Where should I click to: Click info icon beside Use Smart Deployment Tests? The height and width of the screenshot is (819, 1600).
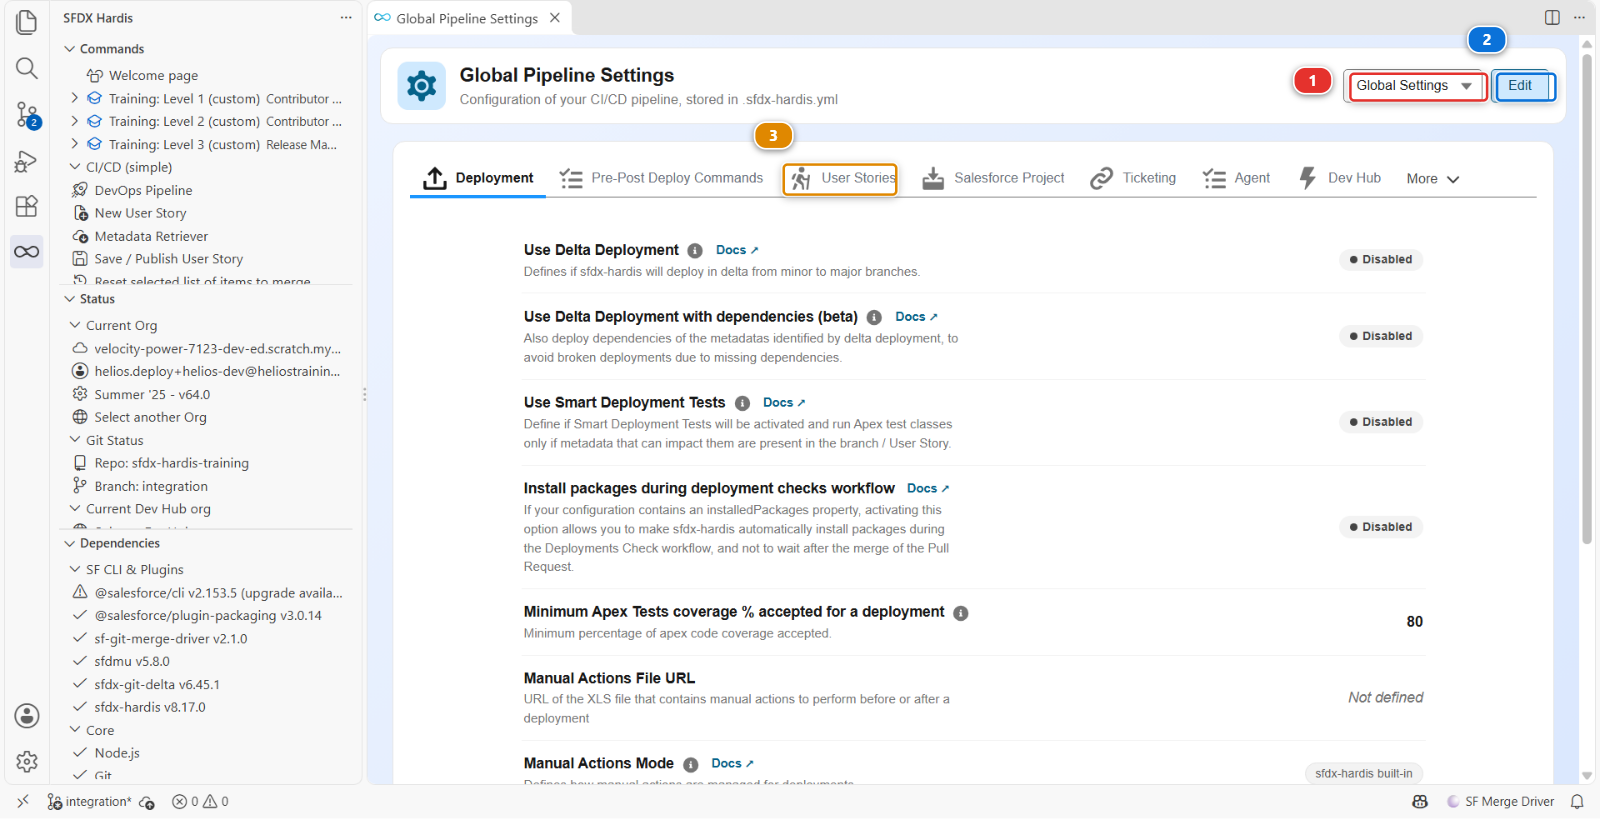742,403
